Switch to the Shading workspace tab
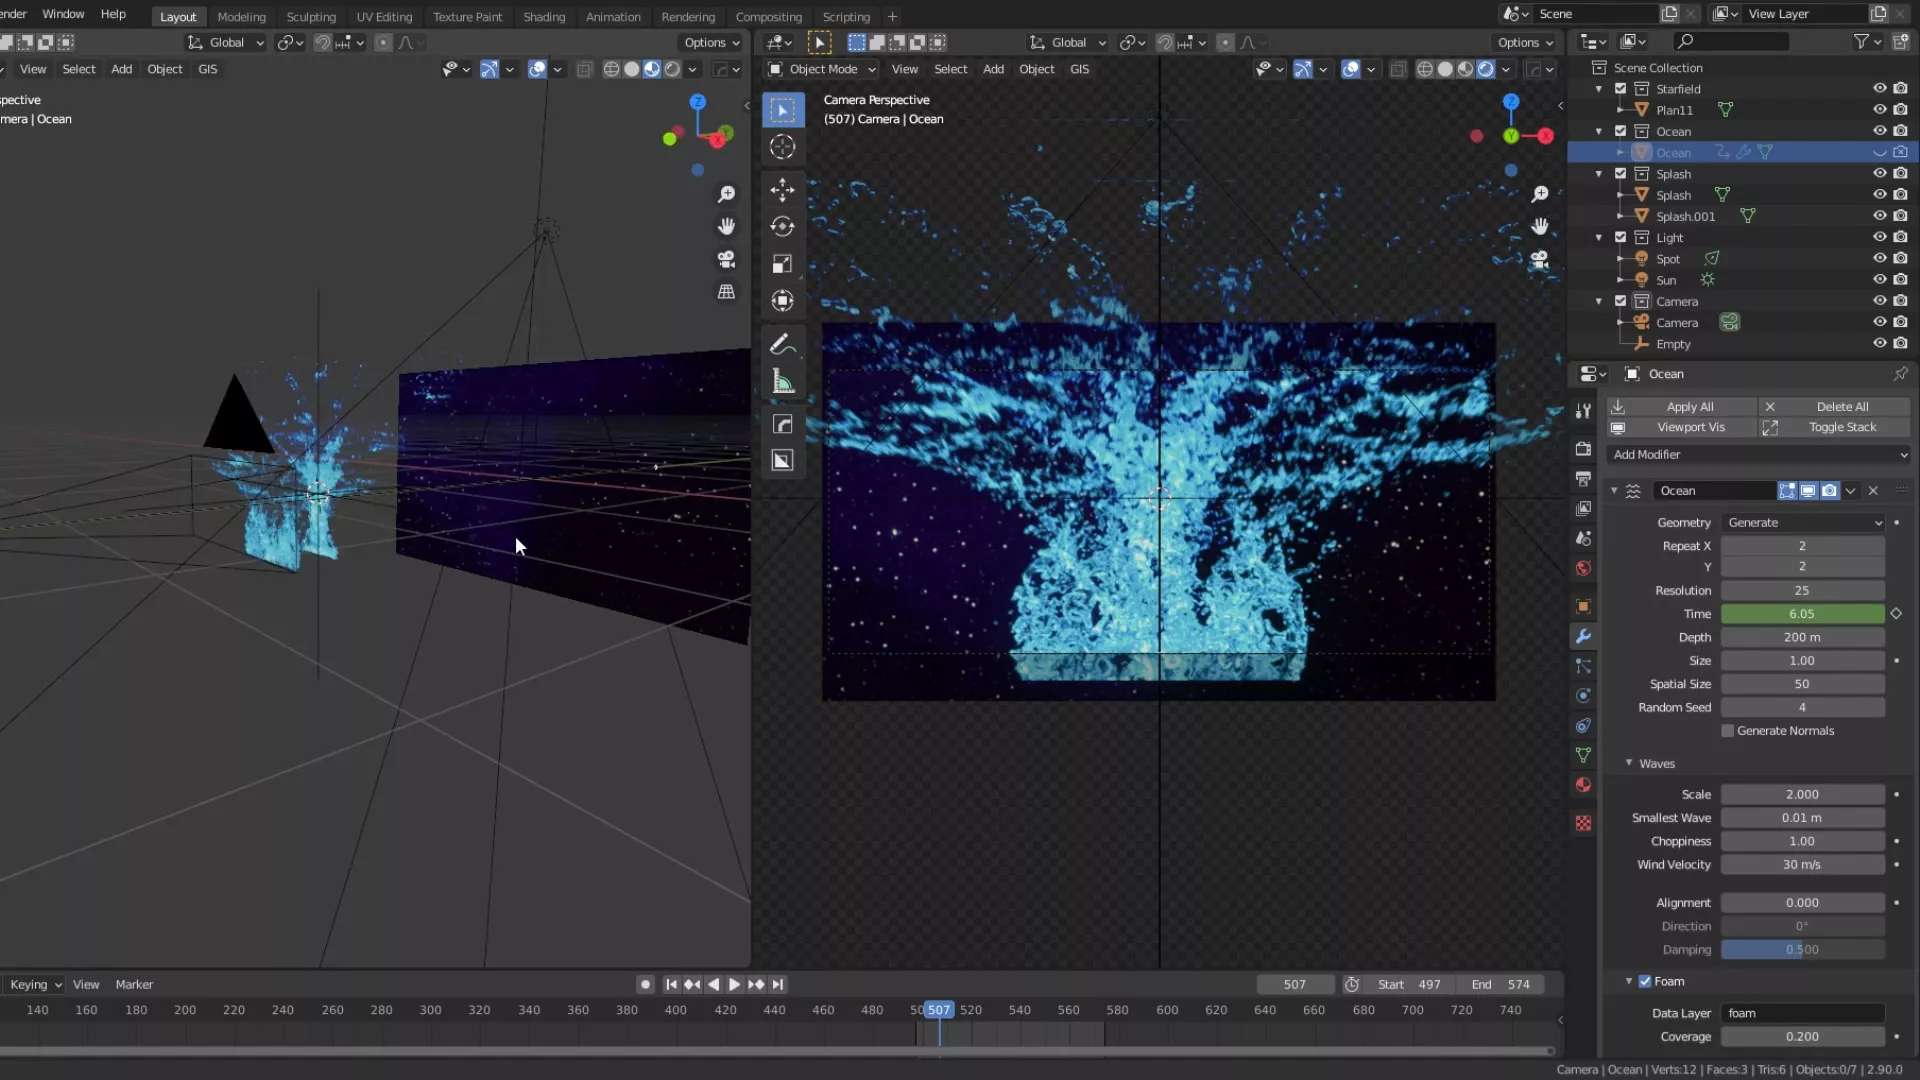Viewport: 1920px width, 1080px height. 543,17
